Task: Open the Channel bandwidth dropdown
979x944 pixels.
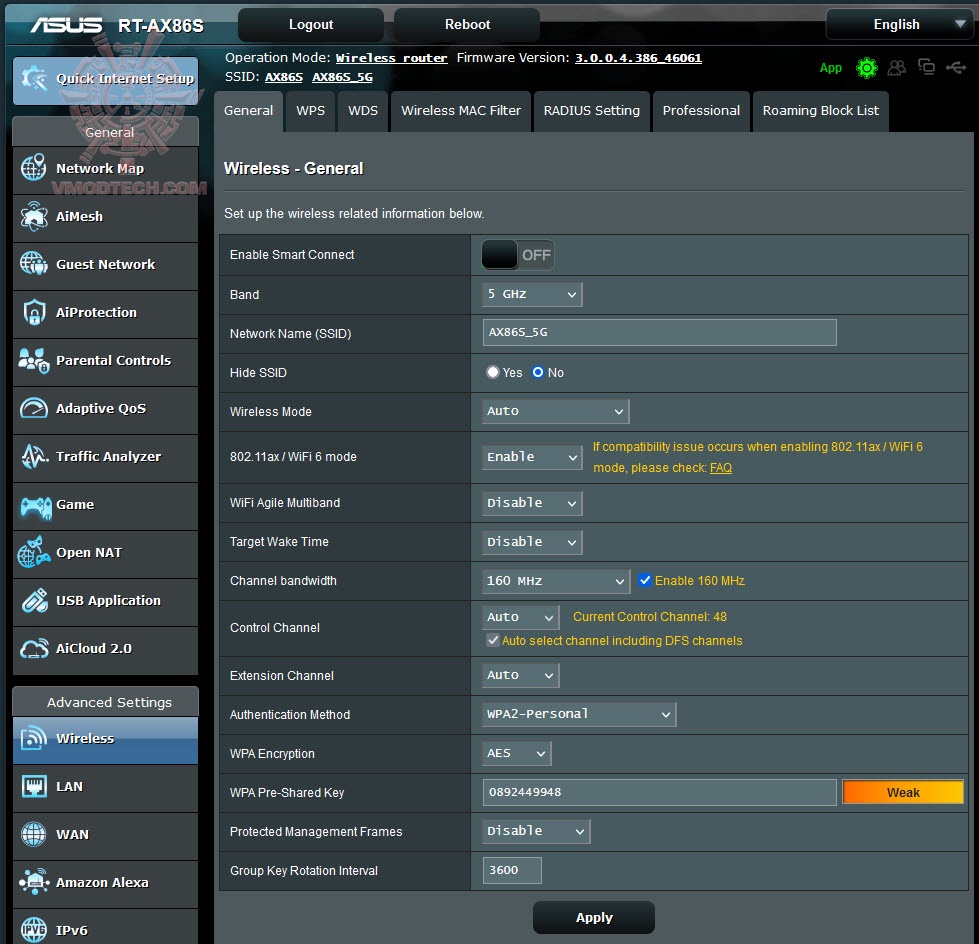Action: [x=556, y=581]
